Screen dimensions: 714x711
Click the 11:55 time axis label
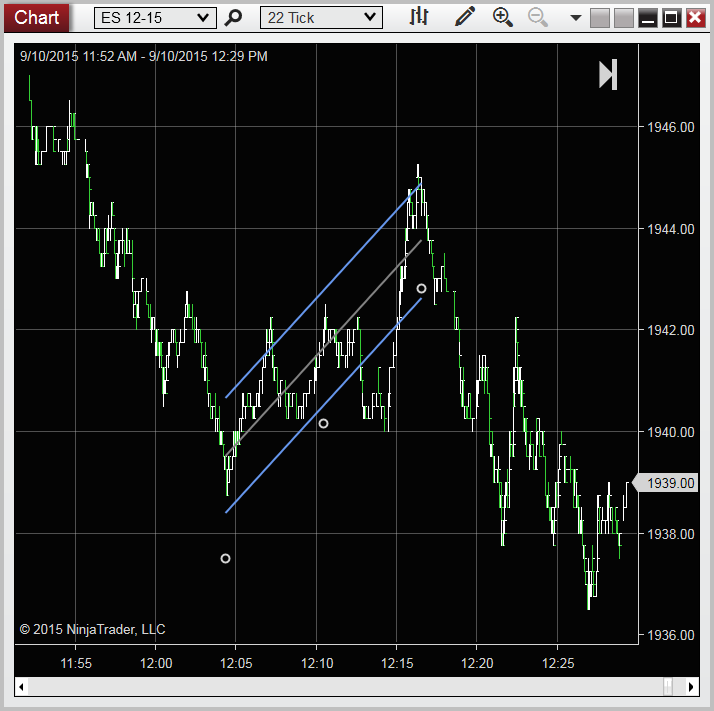(76, 663)
